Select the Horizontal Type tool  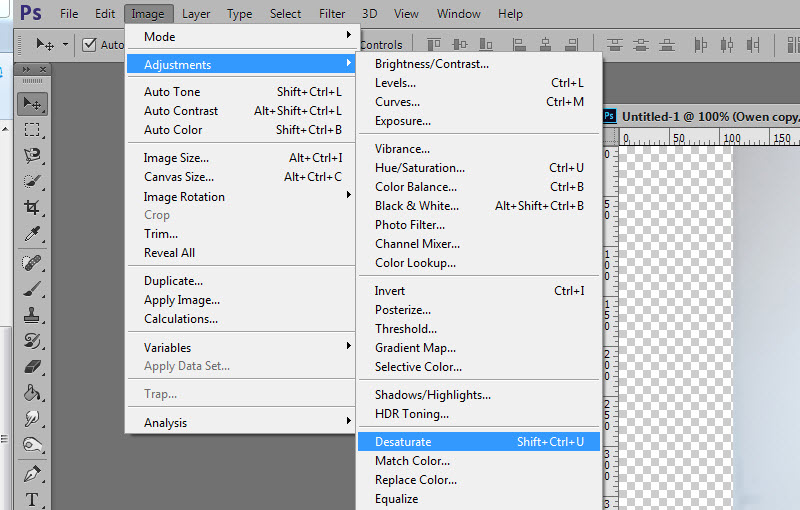(32, 500)
